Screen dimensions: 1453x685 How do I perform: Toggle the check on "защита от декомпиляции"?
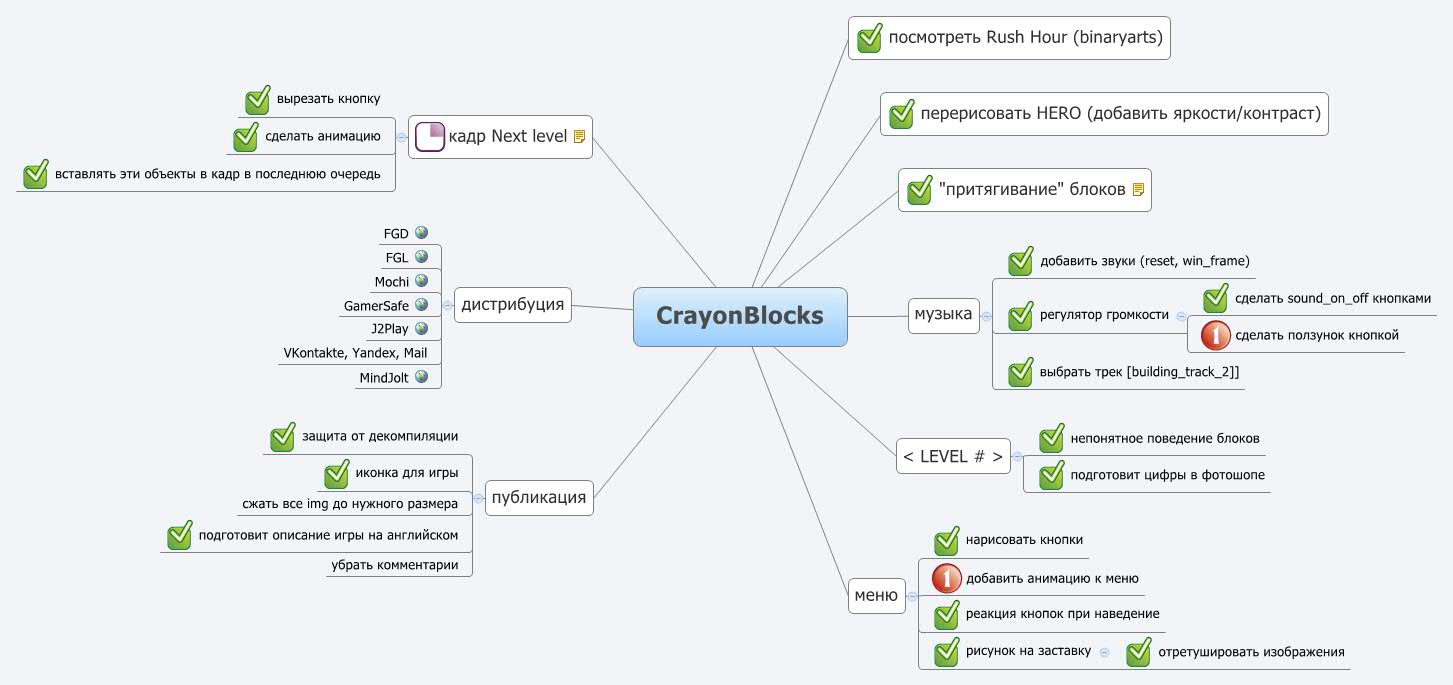282,436
